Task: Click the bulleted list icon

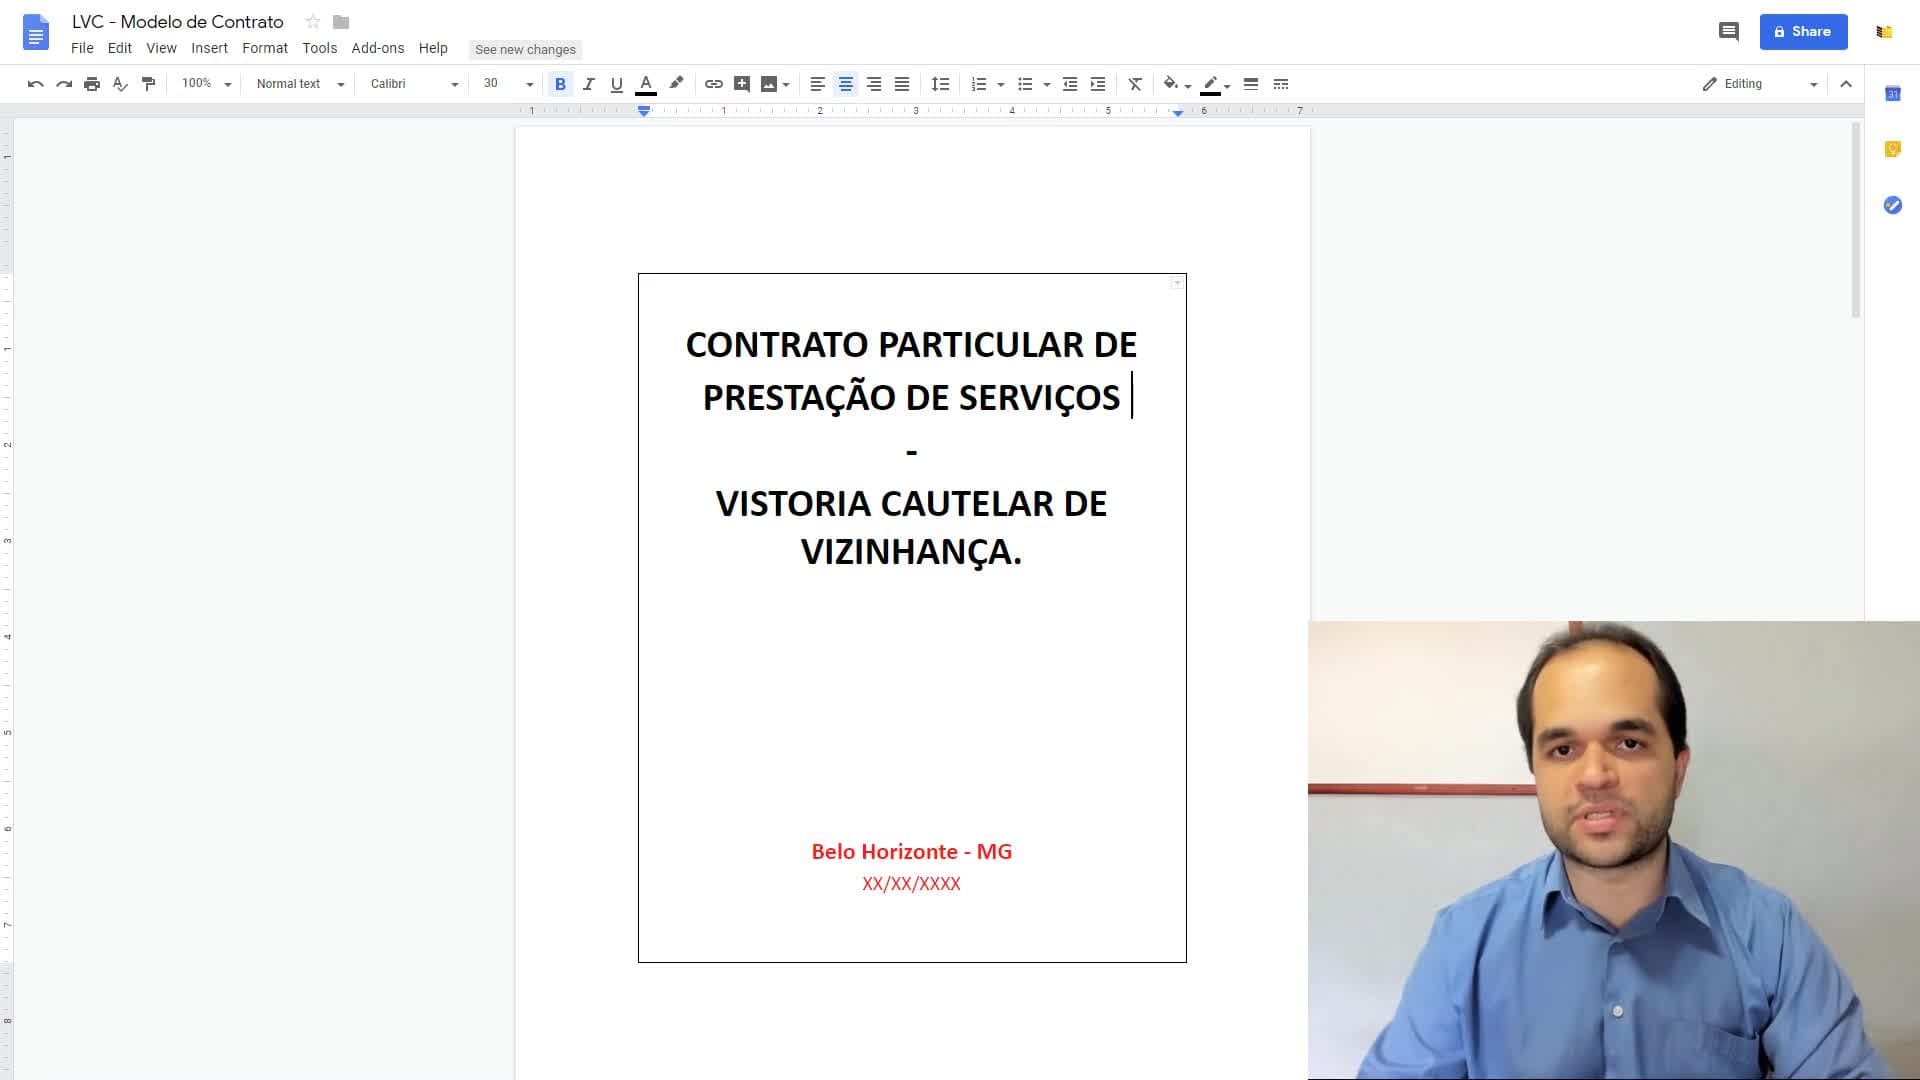Action: point(1025,84)
